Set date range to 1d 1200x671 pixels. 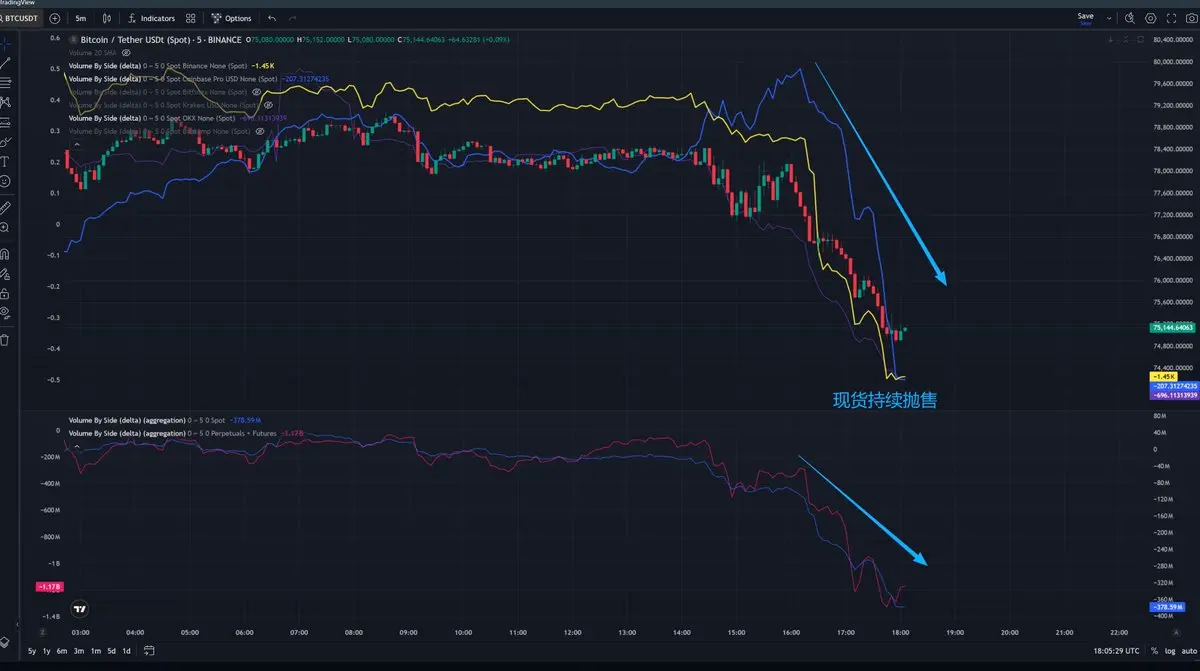tap(126, 651)
